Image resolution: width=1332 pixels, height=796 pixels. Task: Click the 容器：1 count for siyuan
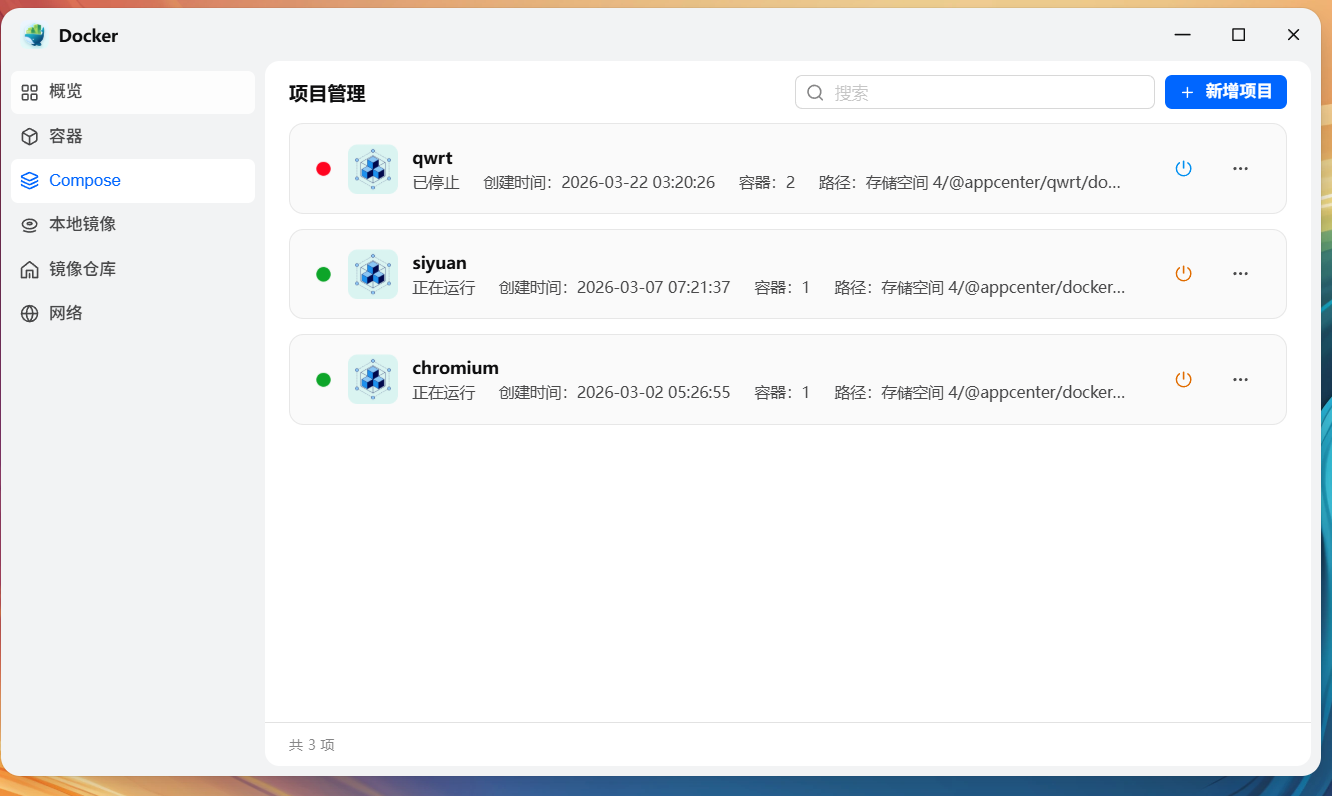pos(782,287)
